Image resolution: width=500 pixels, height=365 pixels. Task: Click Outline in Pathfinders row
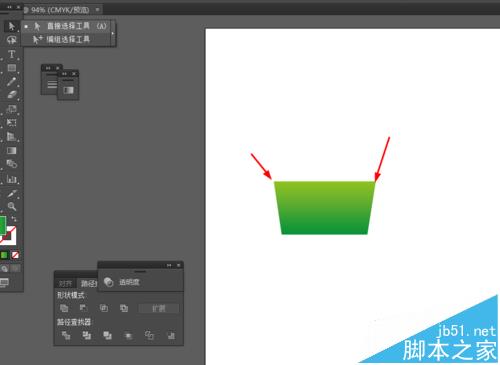[149, 335]
